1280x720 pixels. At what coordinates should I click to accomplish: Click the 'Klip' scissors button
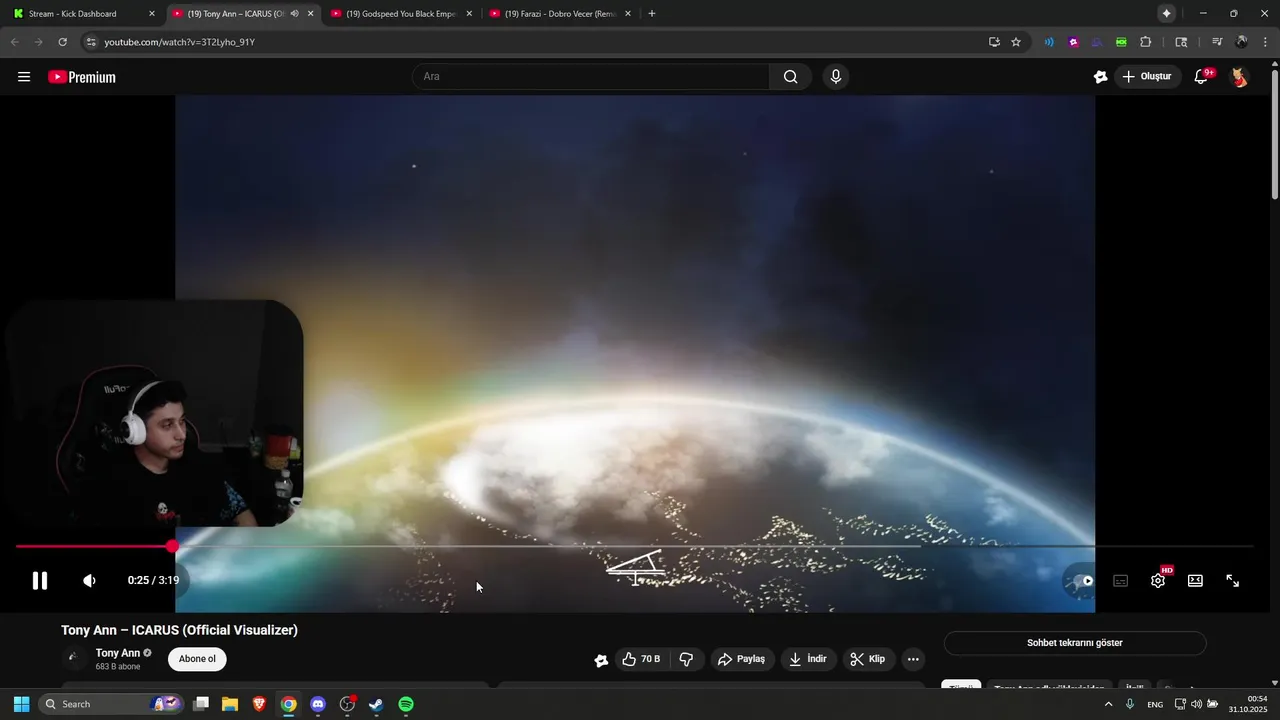coord(868,659)
